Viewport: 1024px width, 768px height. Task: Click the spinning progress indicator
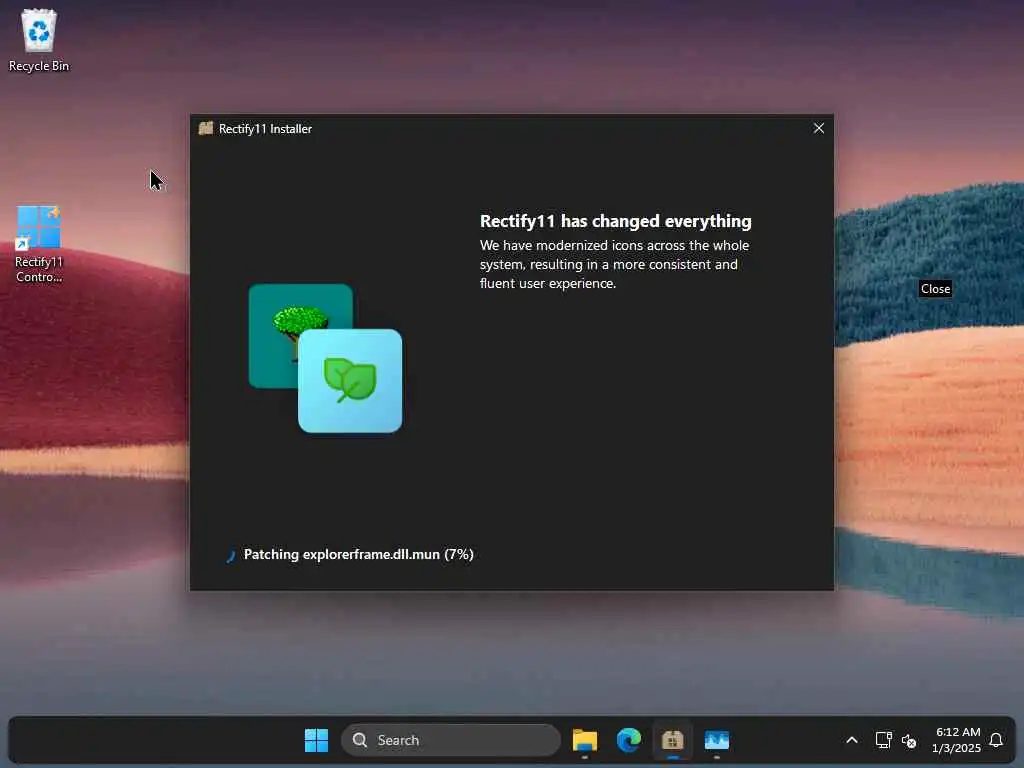pos(230,556)
